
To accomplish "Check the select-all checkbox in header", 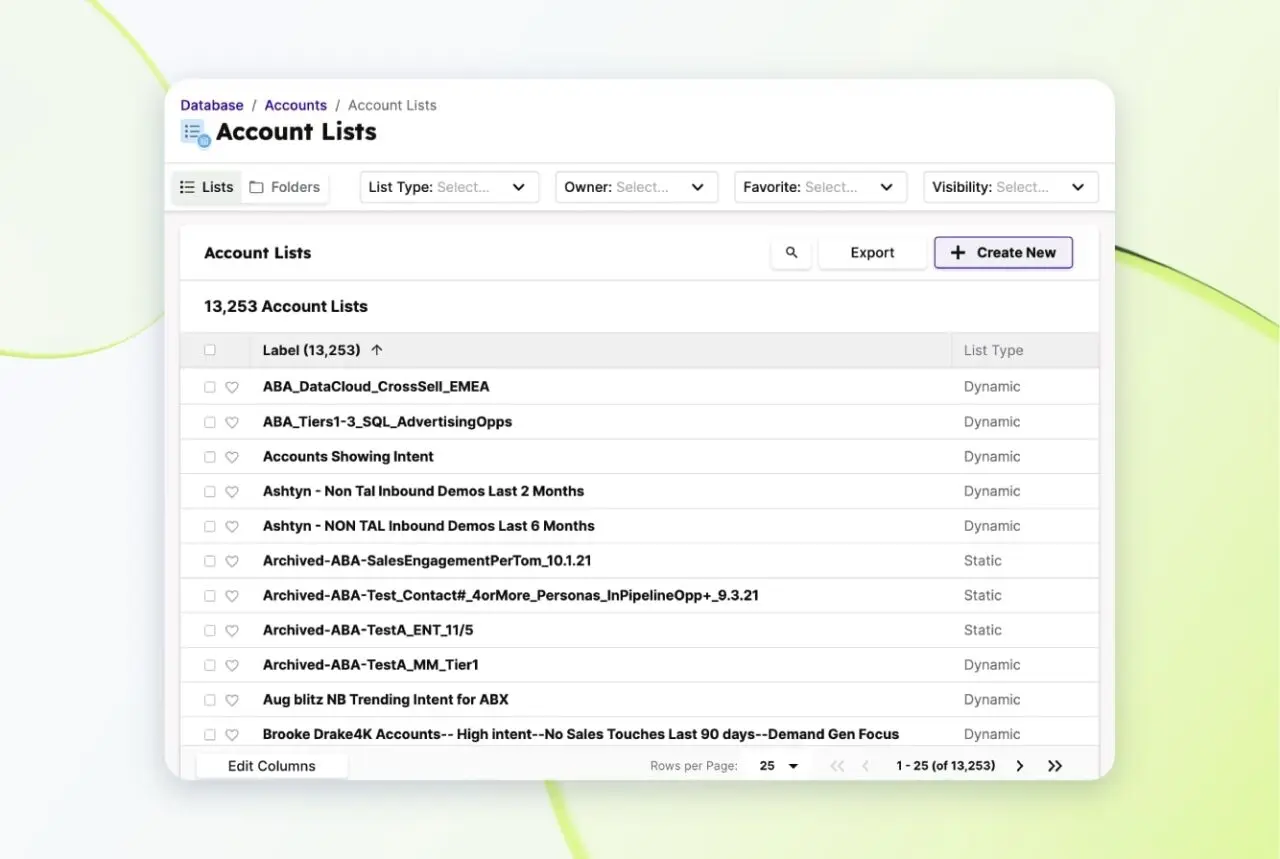I will click(x=210, y=350).
